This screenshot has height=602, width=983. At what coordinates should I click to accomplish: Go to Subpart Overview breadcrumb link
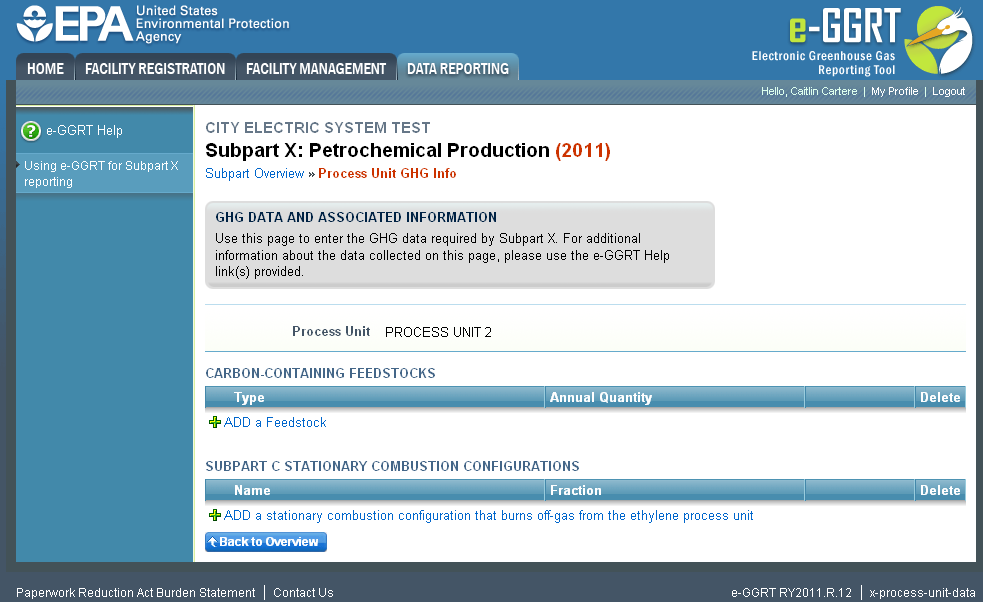point(255,174)
